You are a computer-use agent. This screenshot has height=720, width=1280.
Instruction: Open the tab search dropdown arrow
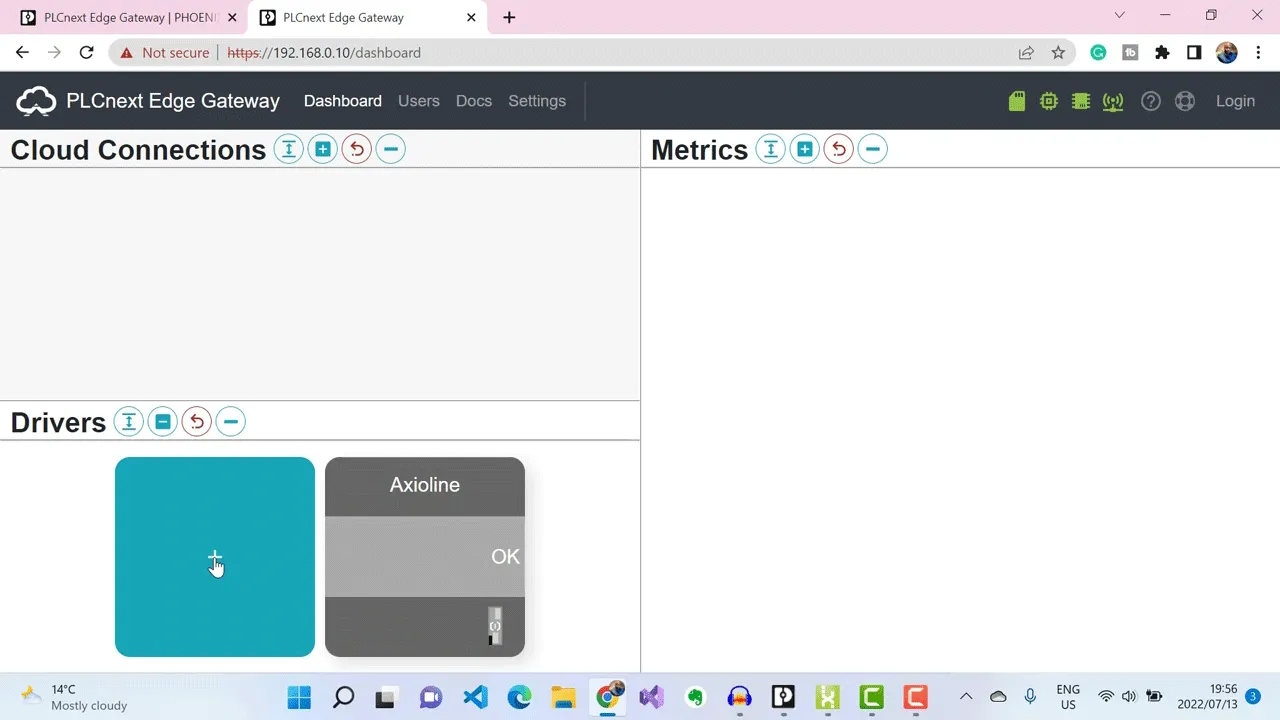pos(1120,15)
